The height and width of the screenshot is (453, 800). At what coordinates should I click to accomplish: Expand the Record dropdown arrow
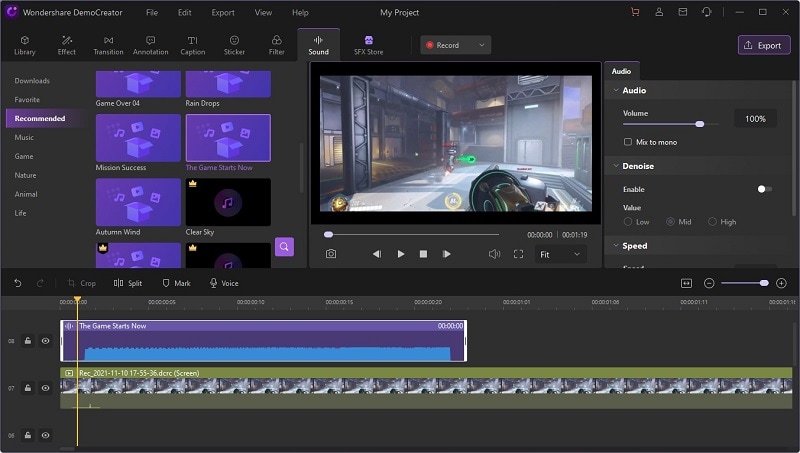481,45
